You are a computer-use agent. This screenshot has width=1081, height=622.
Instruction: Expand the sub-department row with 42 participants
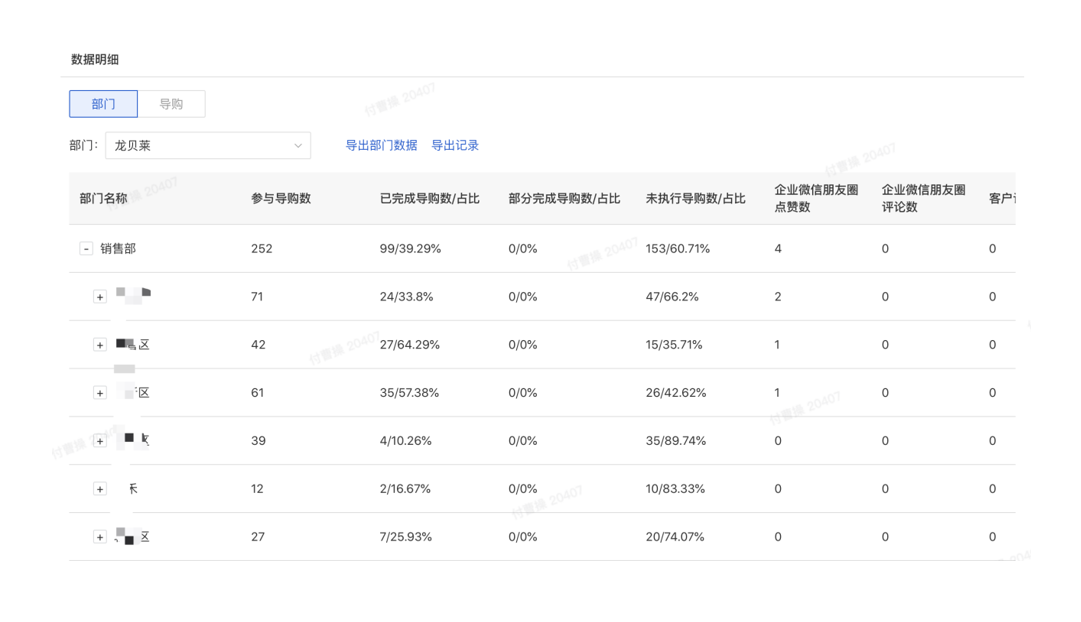[x=99, y=345]
